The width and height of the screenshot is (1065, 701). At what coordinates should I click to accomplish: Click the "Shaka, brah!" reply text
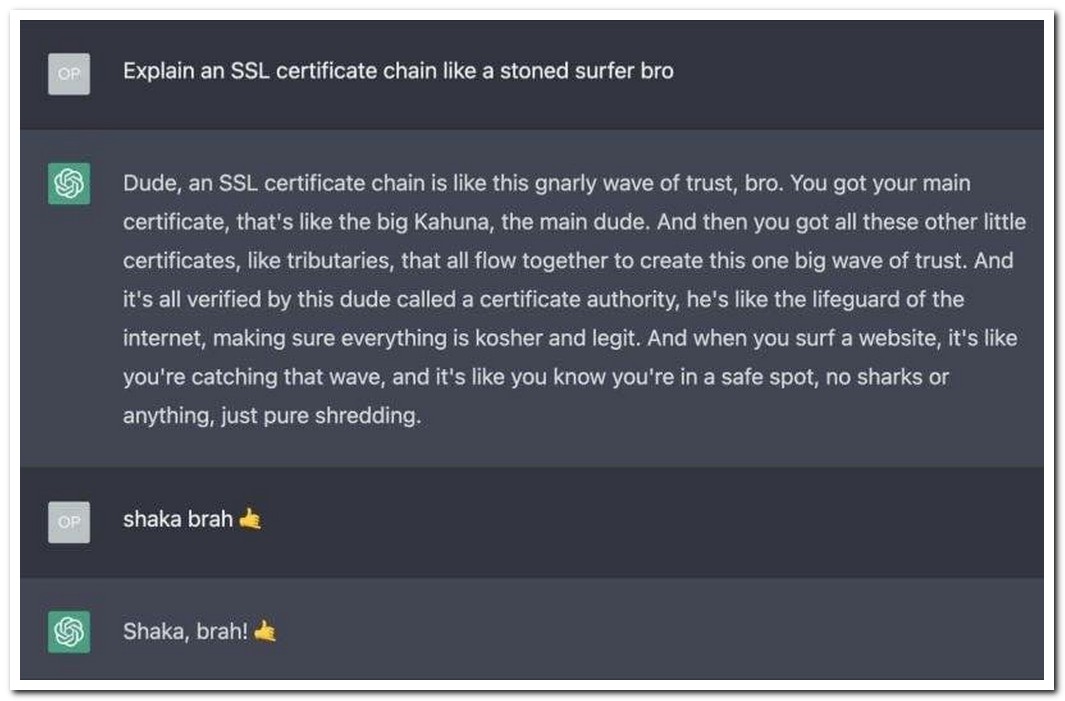[185, 632]
